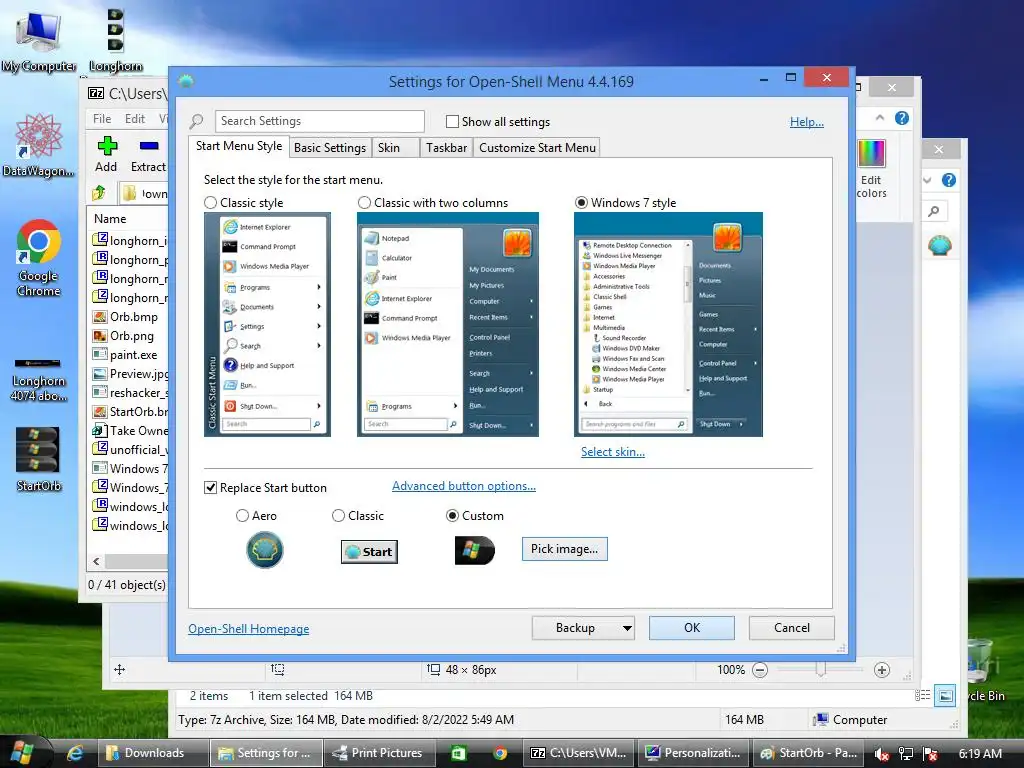This screenshot has height=768, width=1024.
Task: Visit Open-Shell Homepage link
Action: coord(249,629)
